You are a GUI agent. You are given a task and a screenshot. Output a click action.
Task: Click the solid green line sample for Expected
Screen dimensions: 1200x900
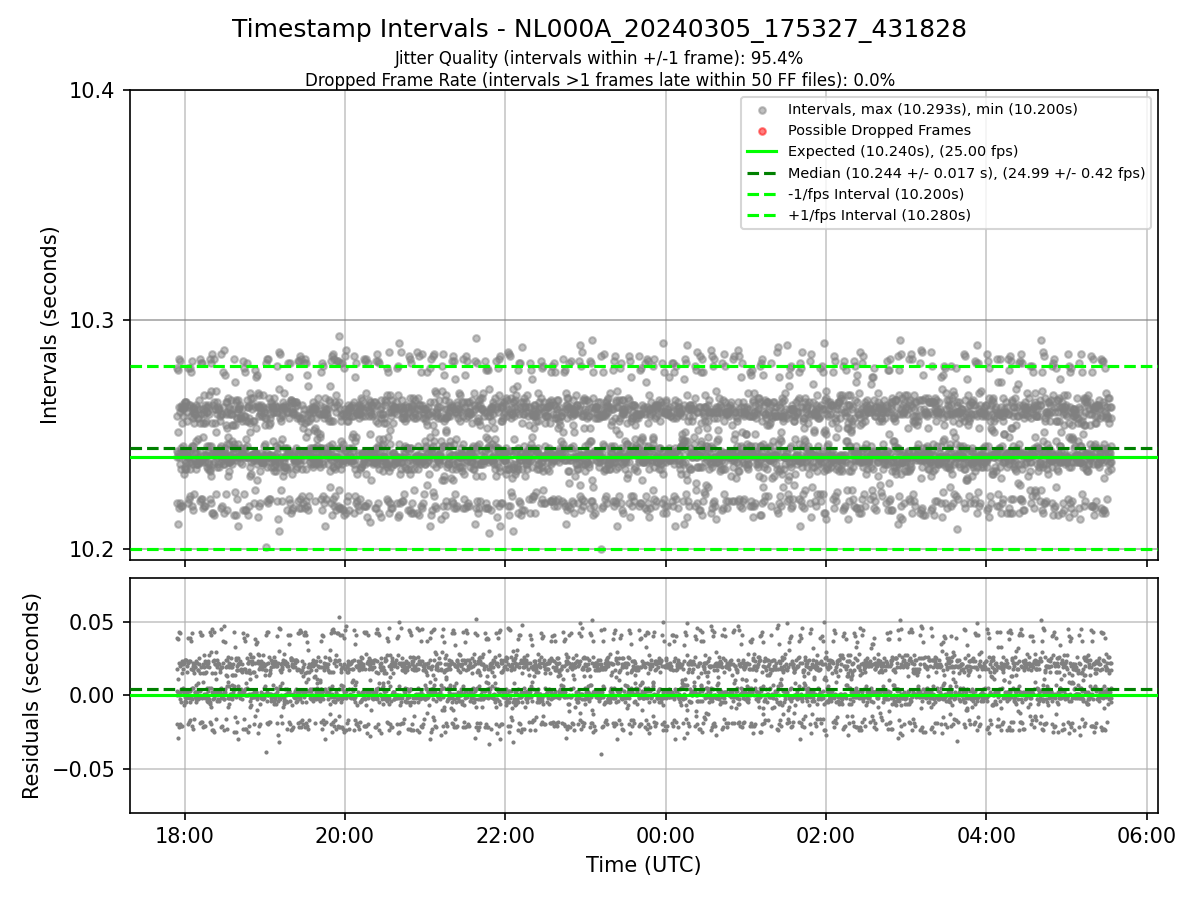pos(762,151)
